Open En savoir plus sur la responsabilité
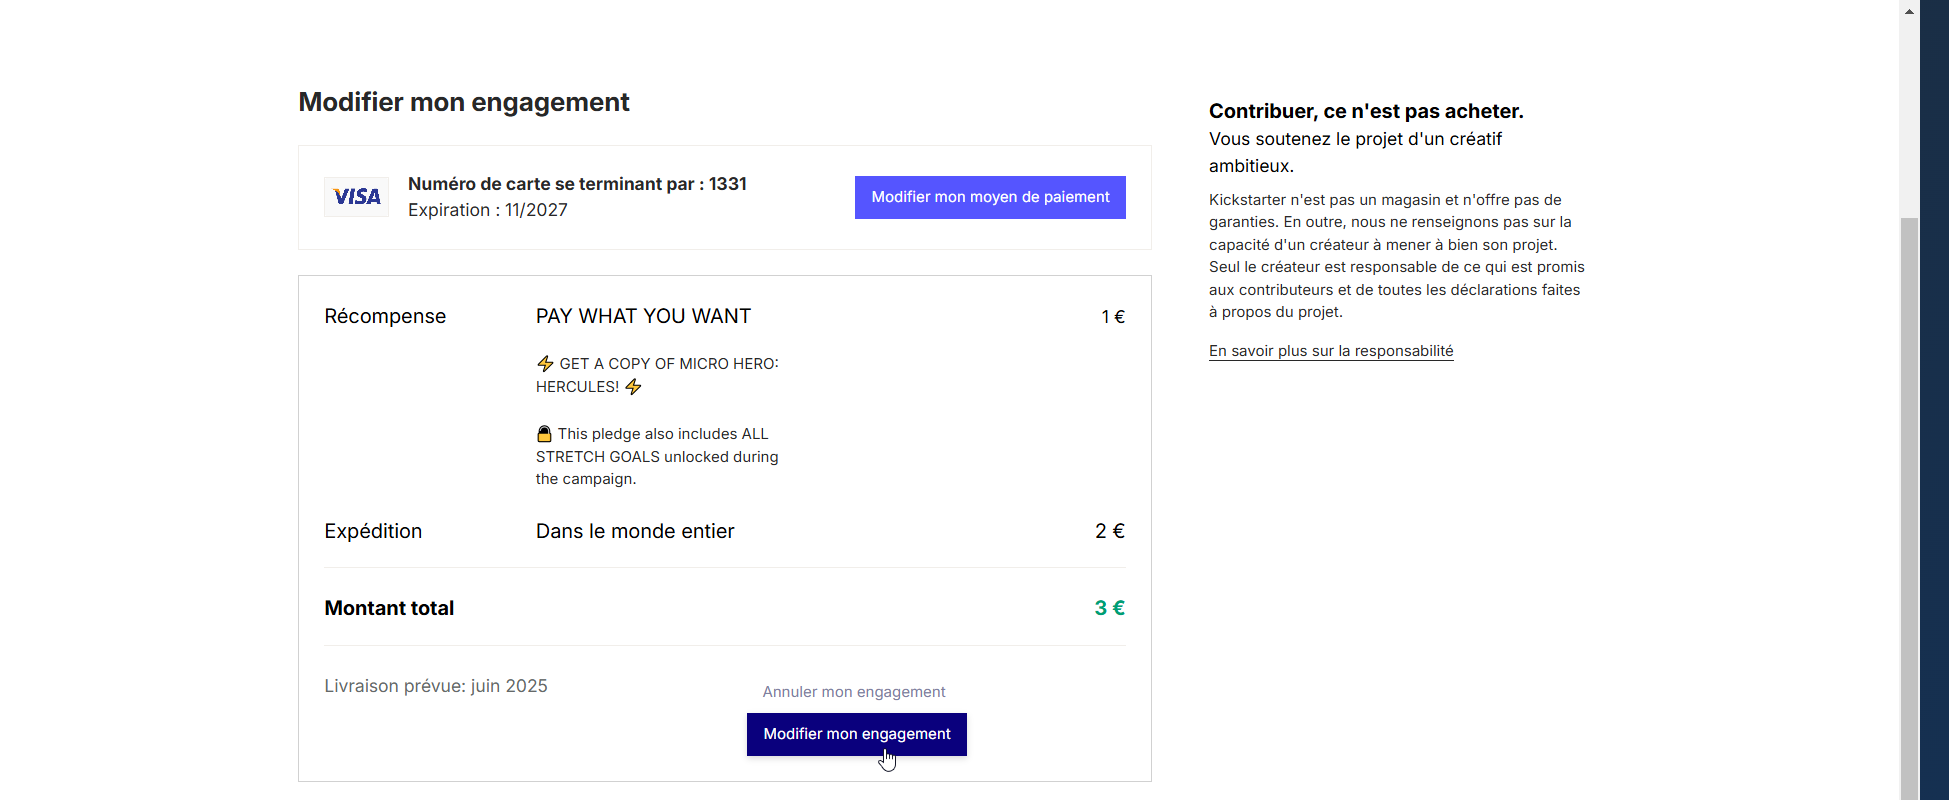This screenshot has width=1949, height=800. point(1331,351)
